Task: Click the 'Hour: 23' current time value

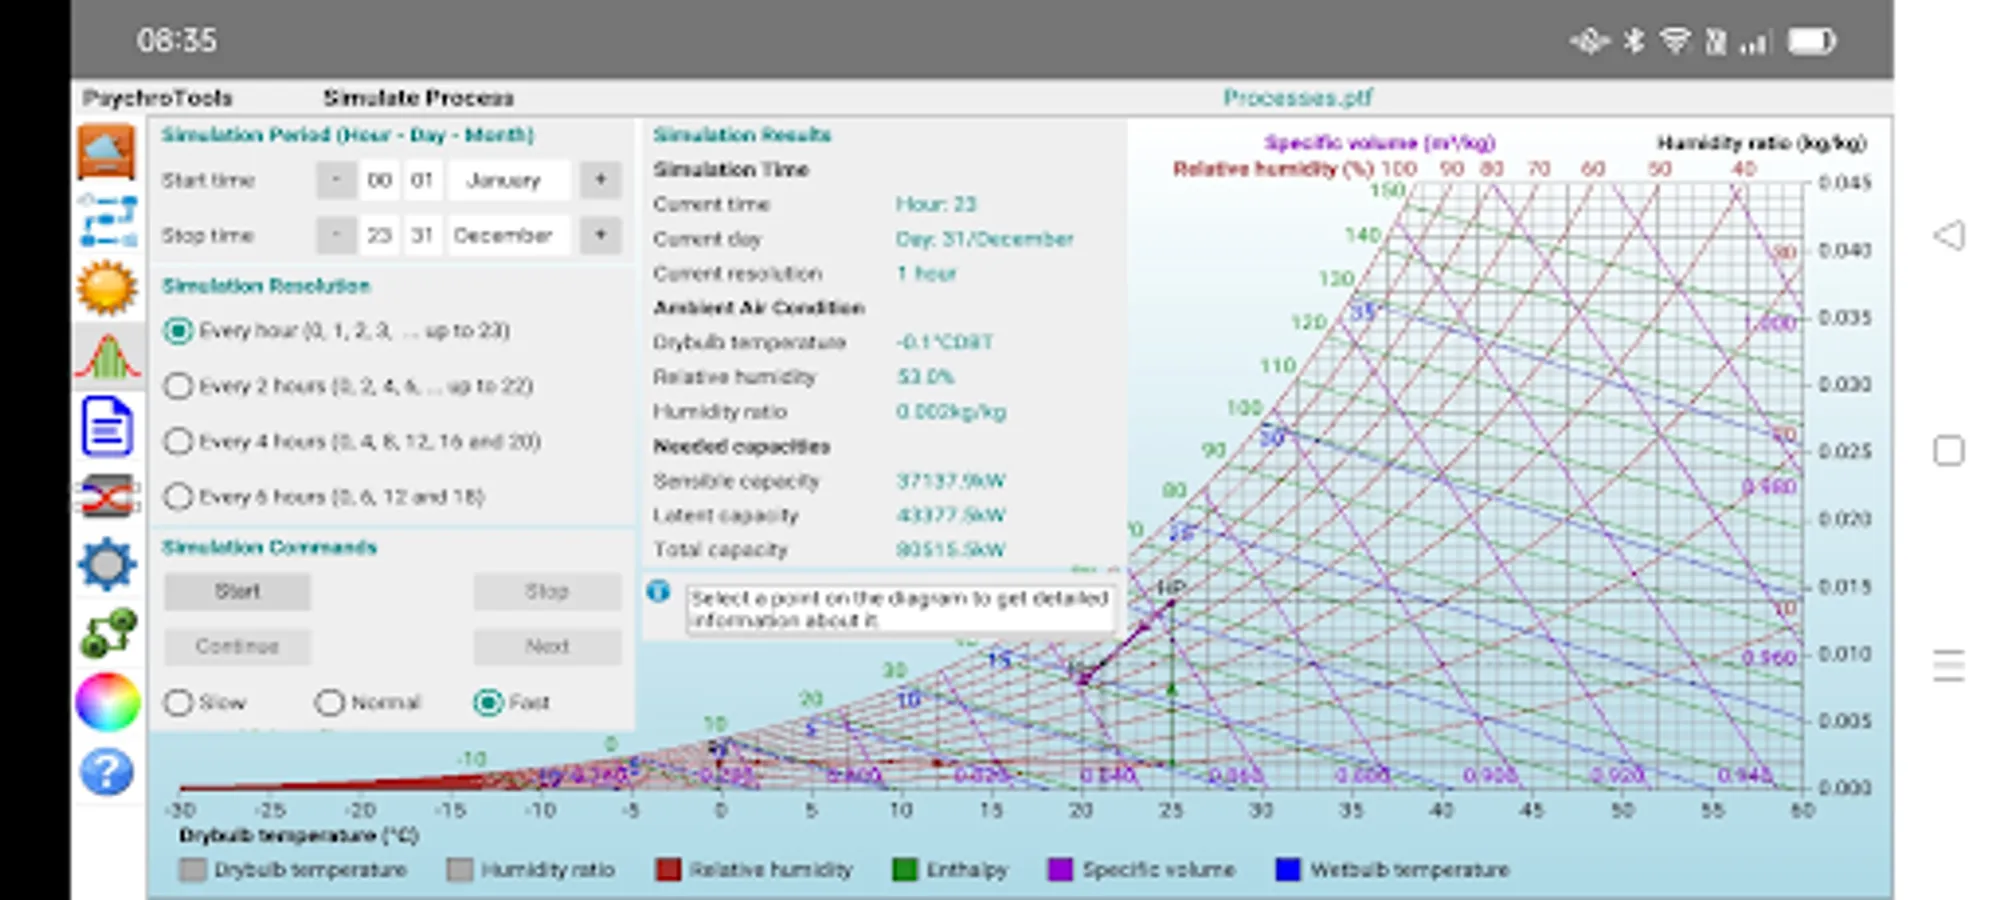Action: pyautogui.click(x=936, y=204)
